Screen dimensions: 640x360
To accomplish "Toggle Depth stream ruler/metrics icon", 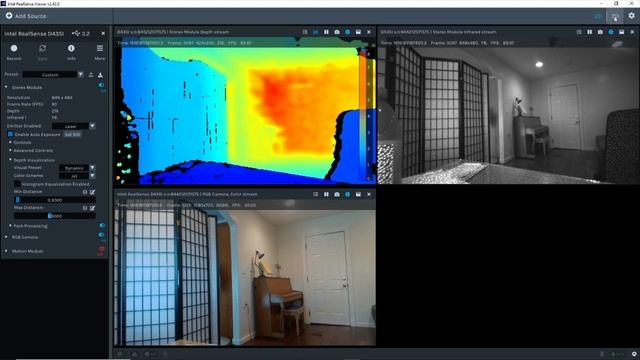I will [x=316, y=32].
